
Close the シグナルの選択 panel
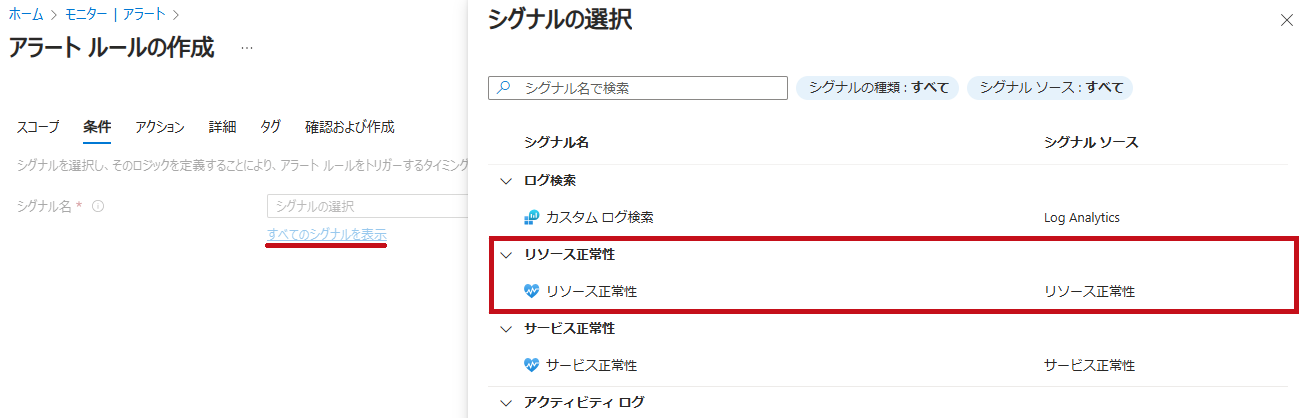[x=1287, y=20]
